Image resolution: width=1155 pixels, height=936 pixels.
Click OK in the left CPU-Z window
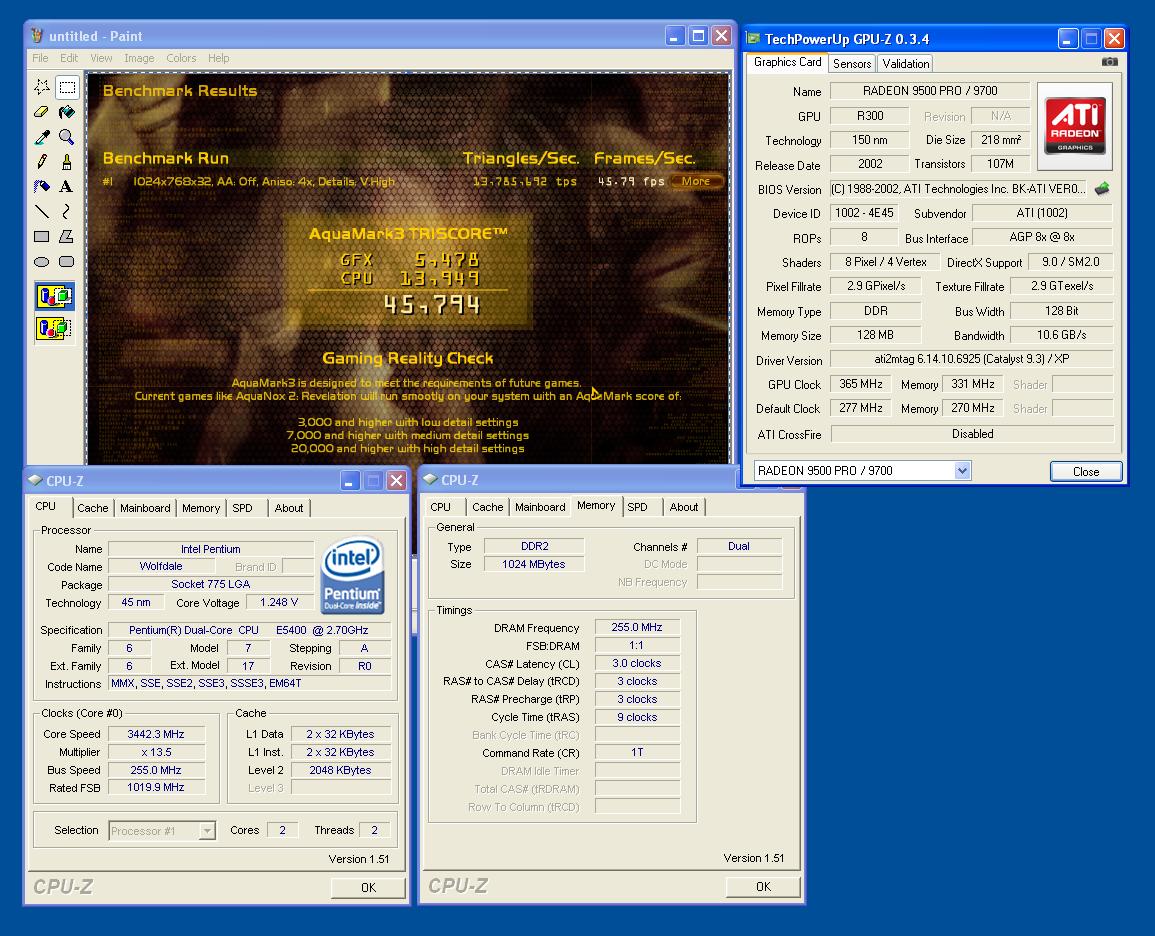[x=368, y=887]
